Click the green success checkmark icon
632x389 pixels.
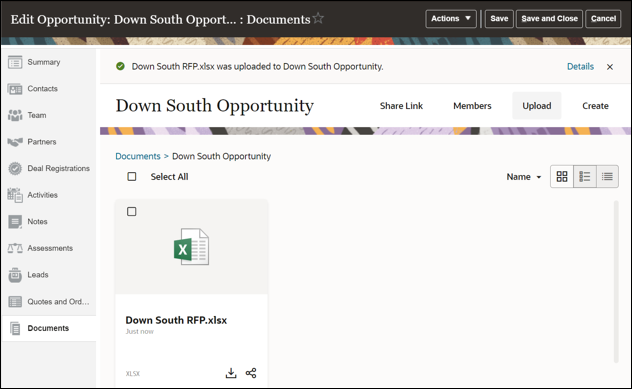pyautogui.click(x=120, y=67)
